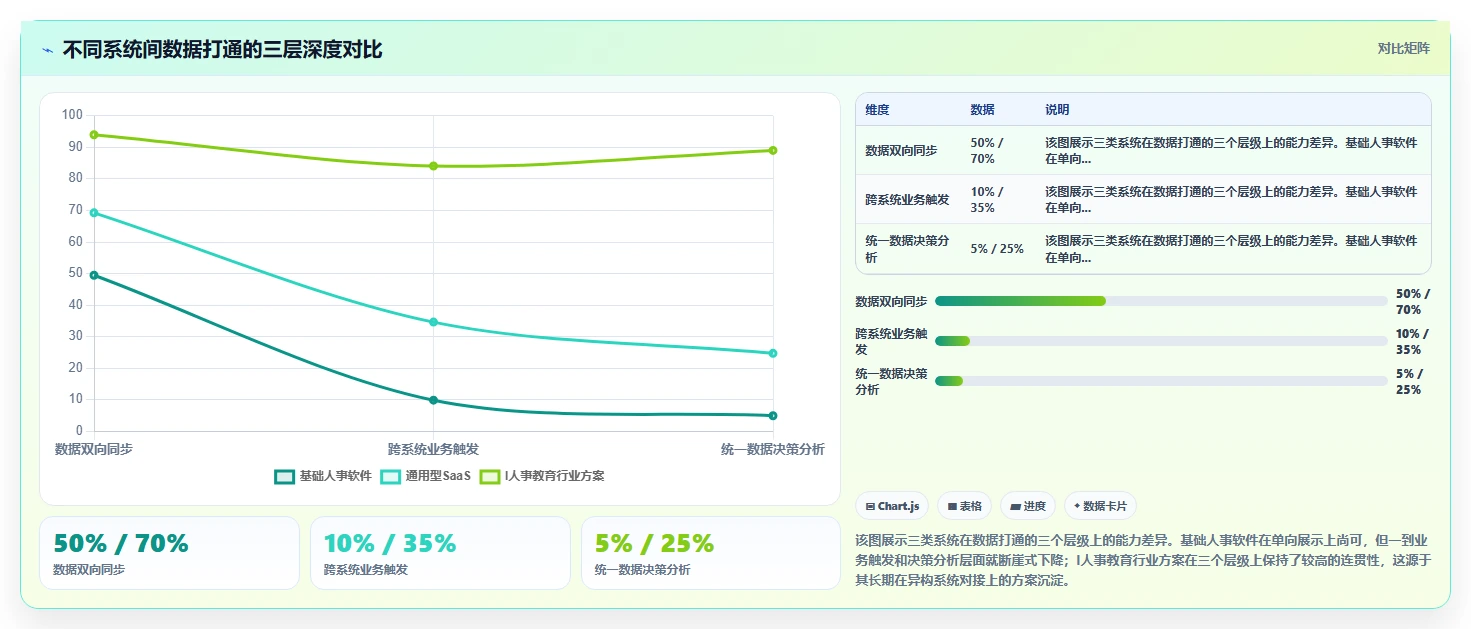Screen dimensions: 1471x629
Task: Toggle the I人事教育行业方案 legend series
Action: coord(542,476)
